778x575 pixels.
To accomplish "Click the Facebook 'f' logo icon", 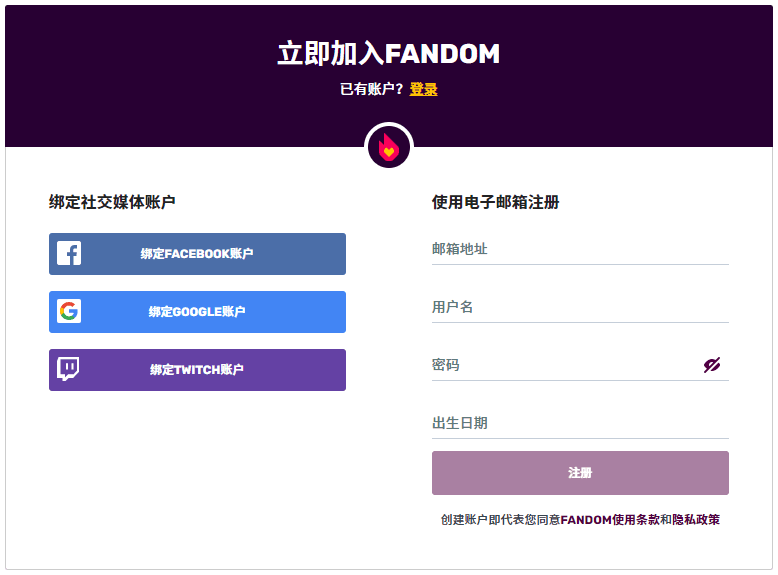I will click(x=69, y=254).
